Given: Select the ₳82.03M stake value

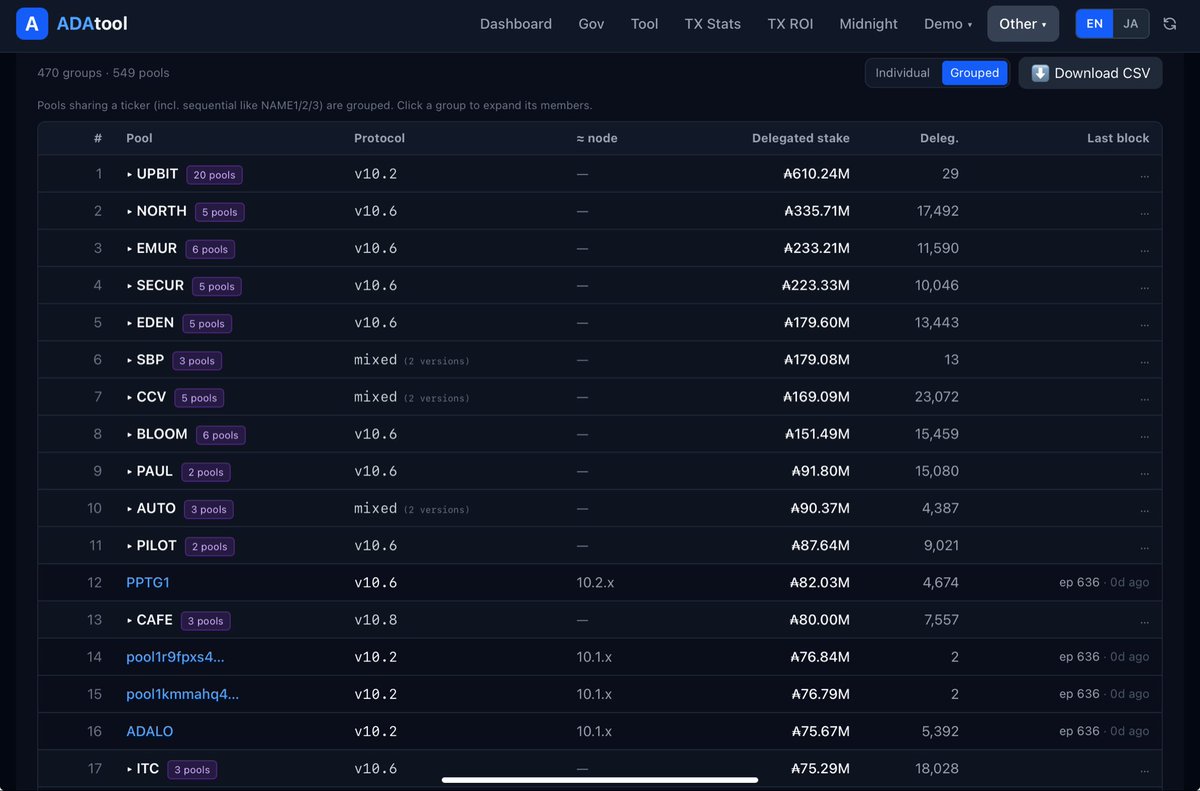Looking at the screenshot, I should (821, 582).
